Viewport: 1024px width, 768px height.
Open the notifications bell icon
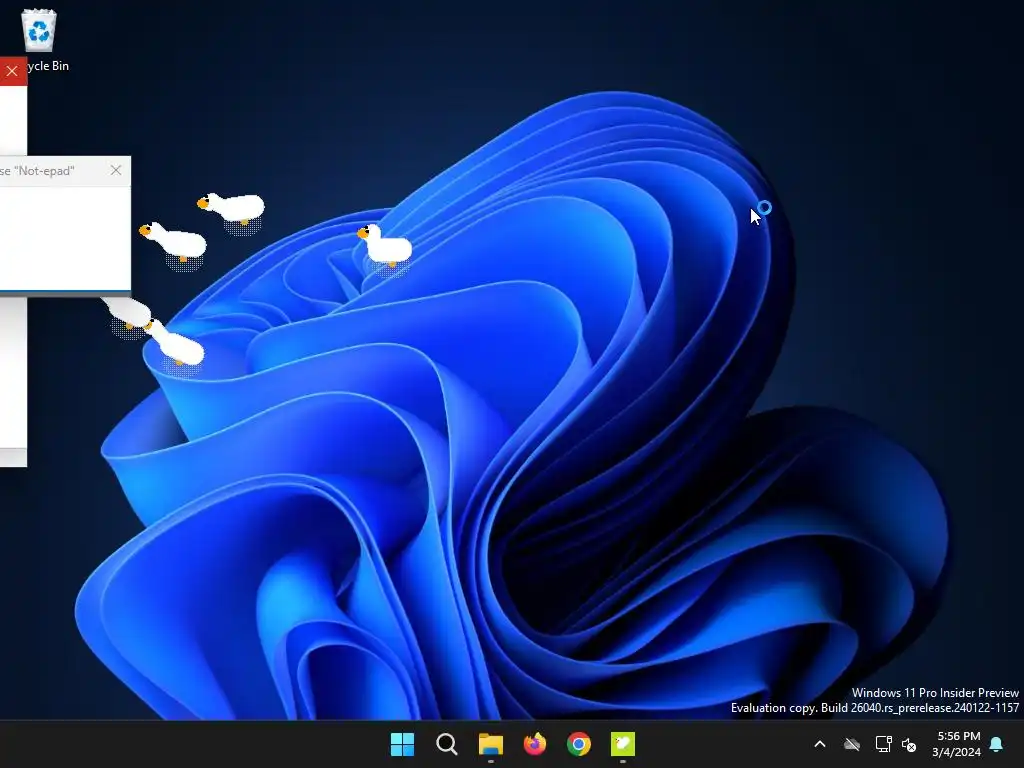pyautogui.click(x=997, y=744)
